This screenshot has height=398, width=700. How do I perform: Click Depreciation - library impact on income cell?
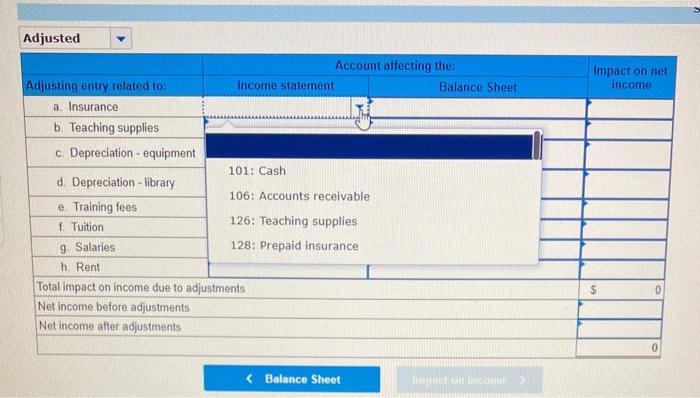click(627, 184)
